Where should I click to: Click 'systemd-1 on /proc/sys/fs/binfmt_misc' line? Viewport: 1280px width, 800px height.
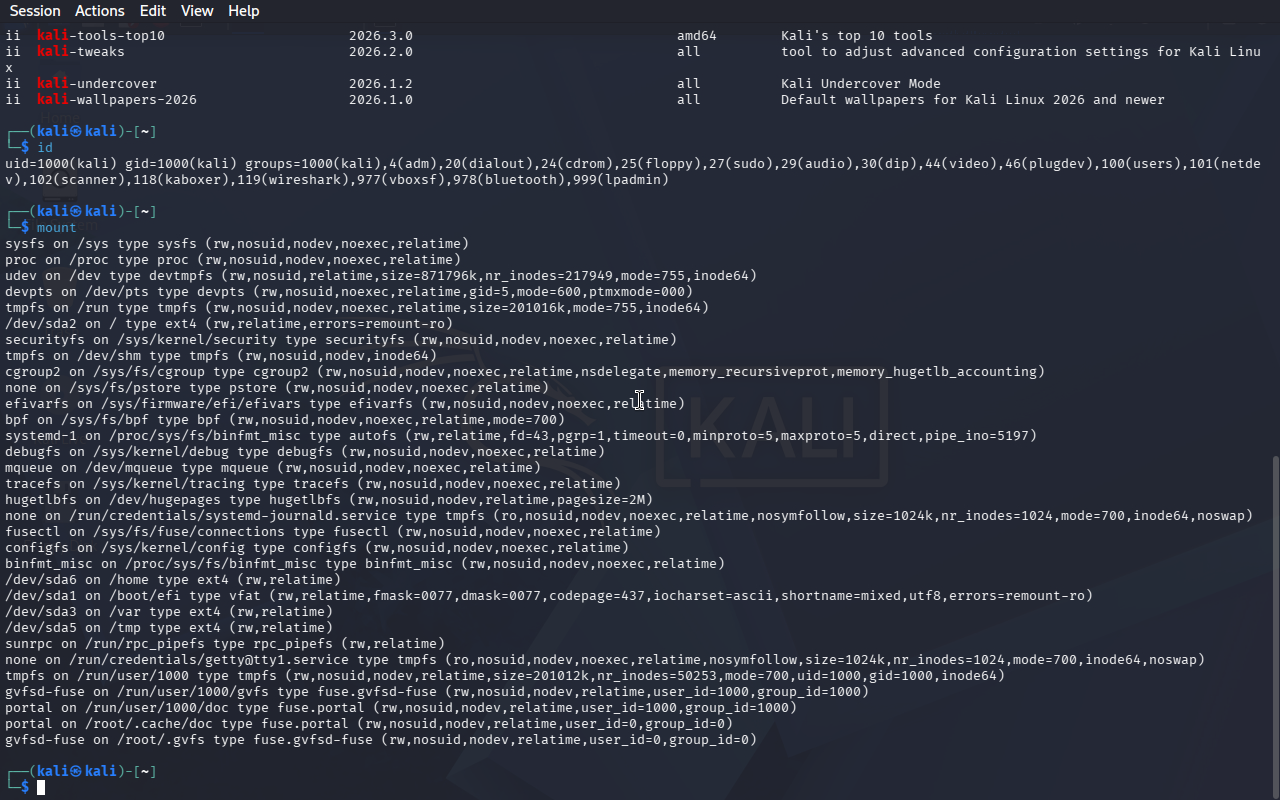click(x=521, y=436)
